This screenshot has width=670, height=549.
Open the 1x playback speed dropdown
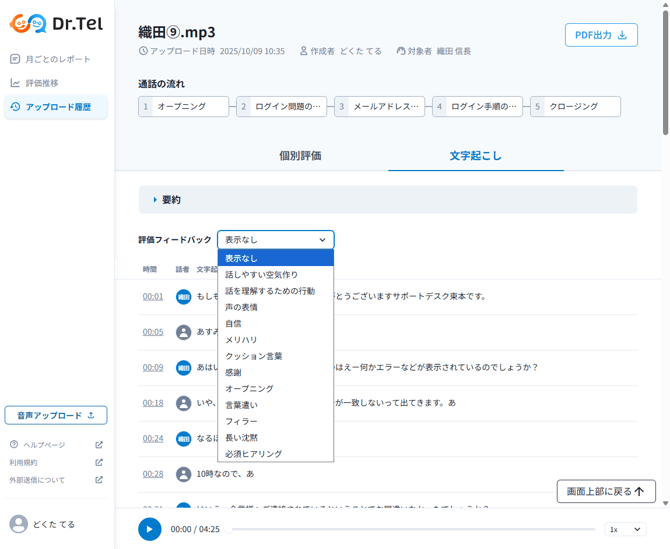point(625,529)
